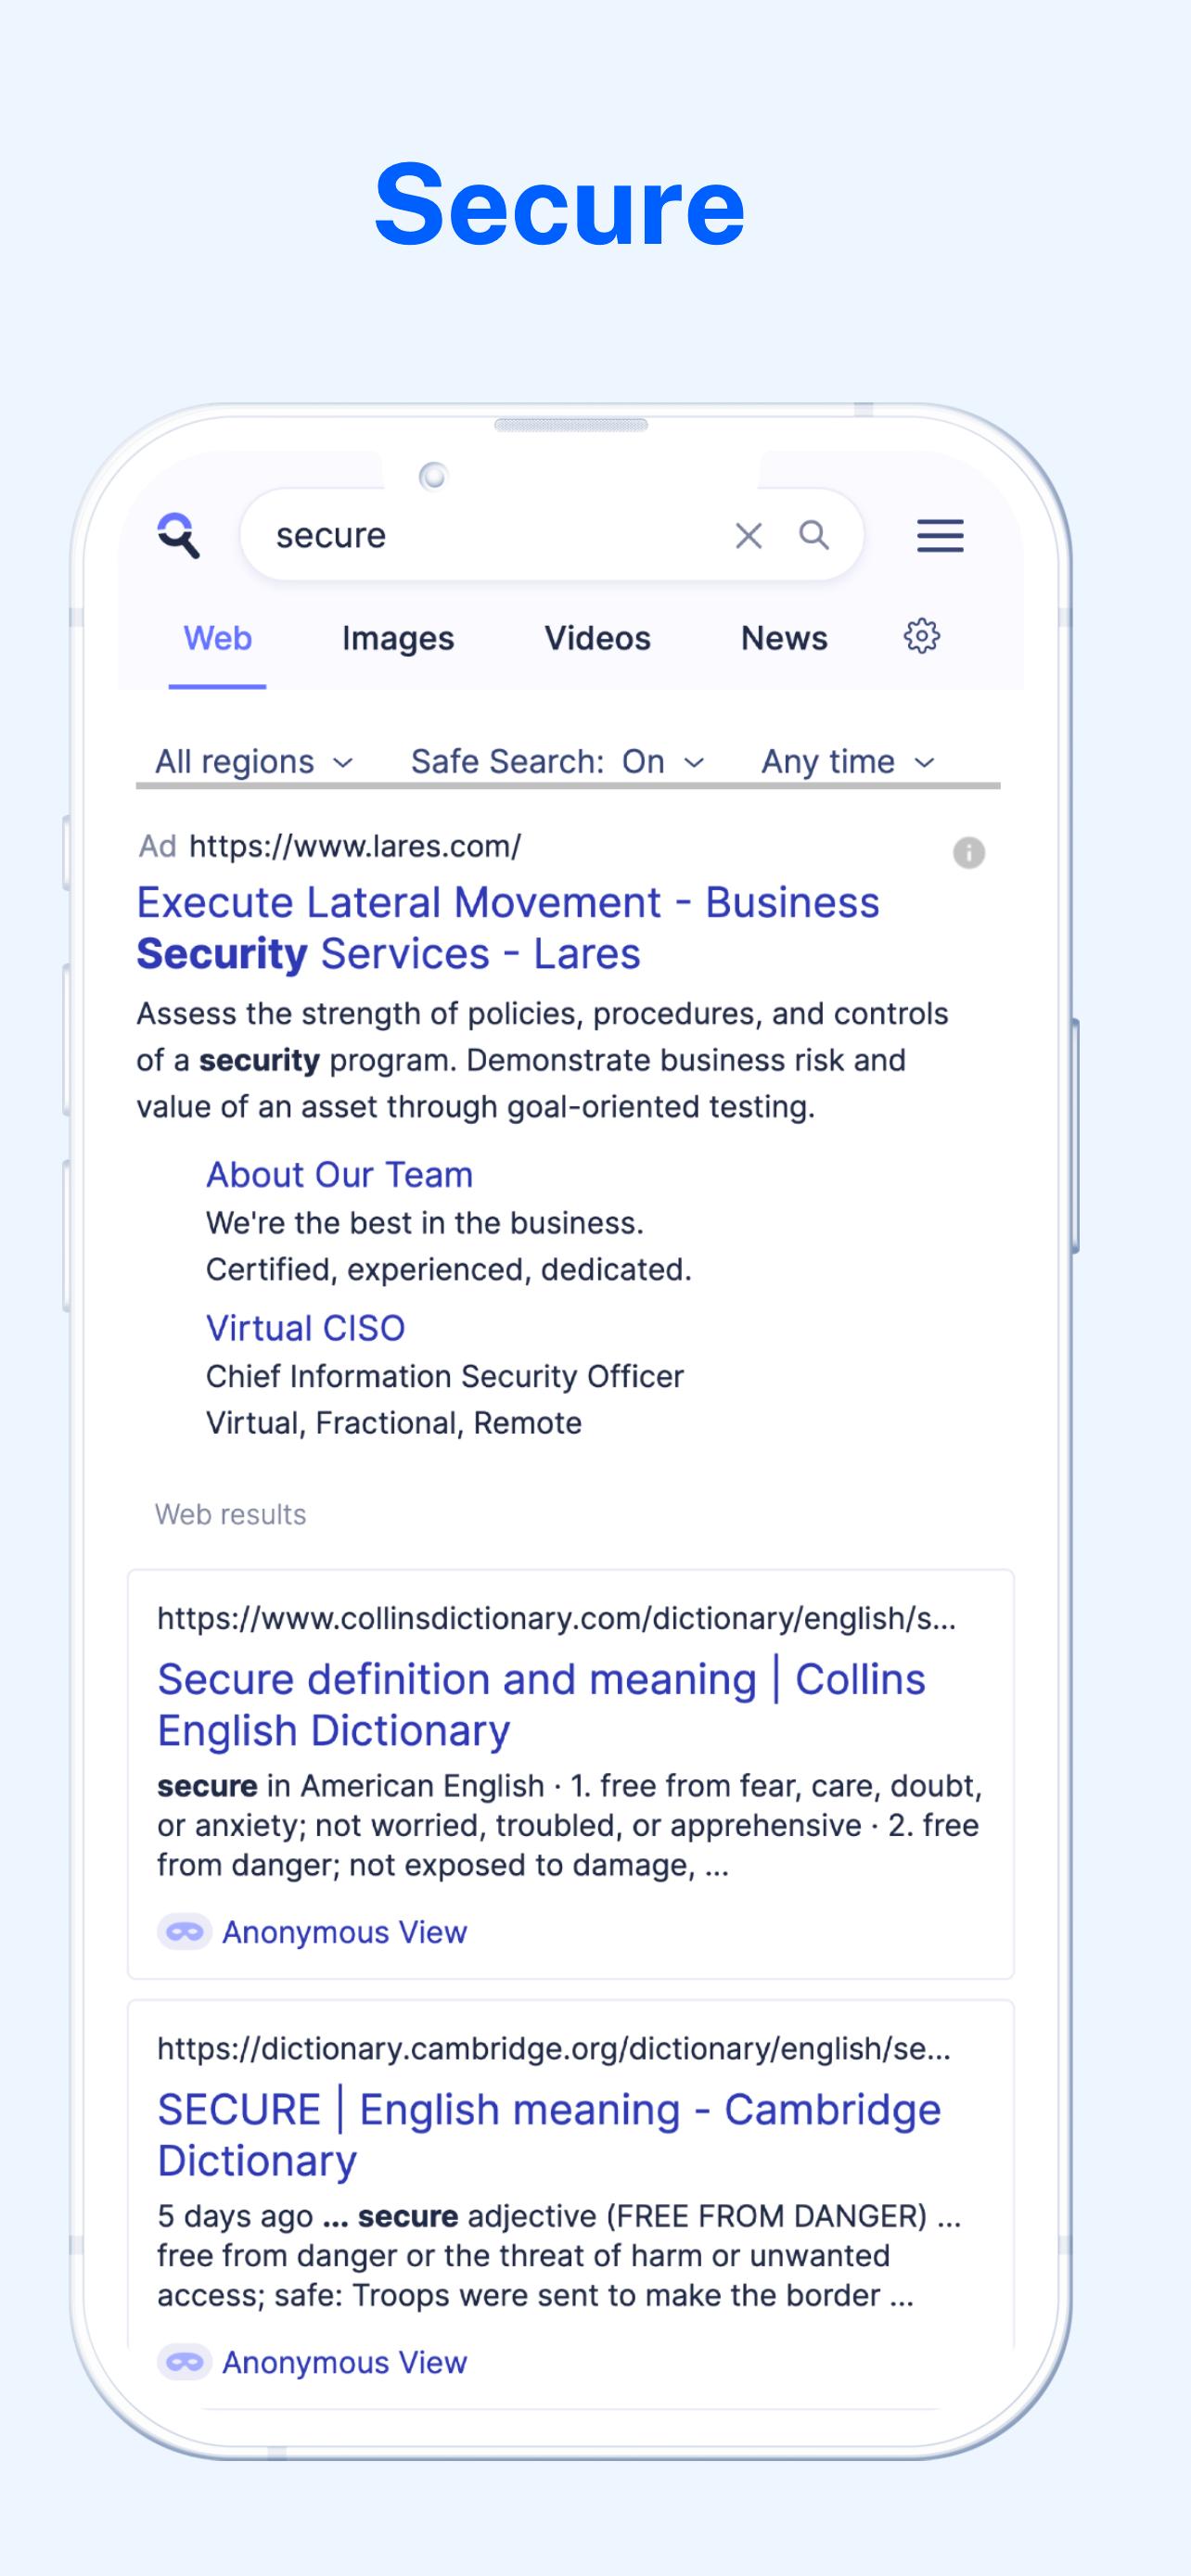Click the https://www.lares.com/ ad URL

[x=355, y=846]
